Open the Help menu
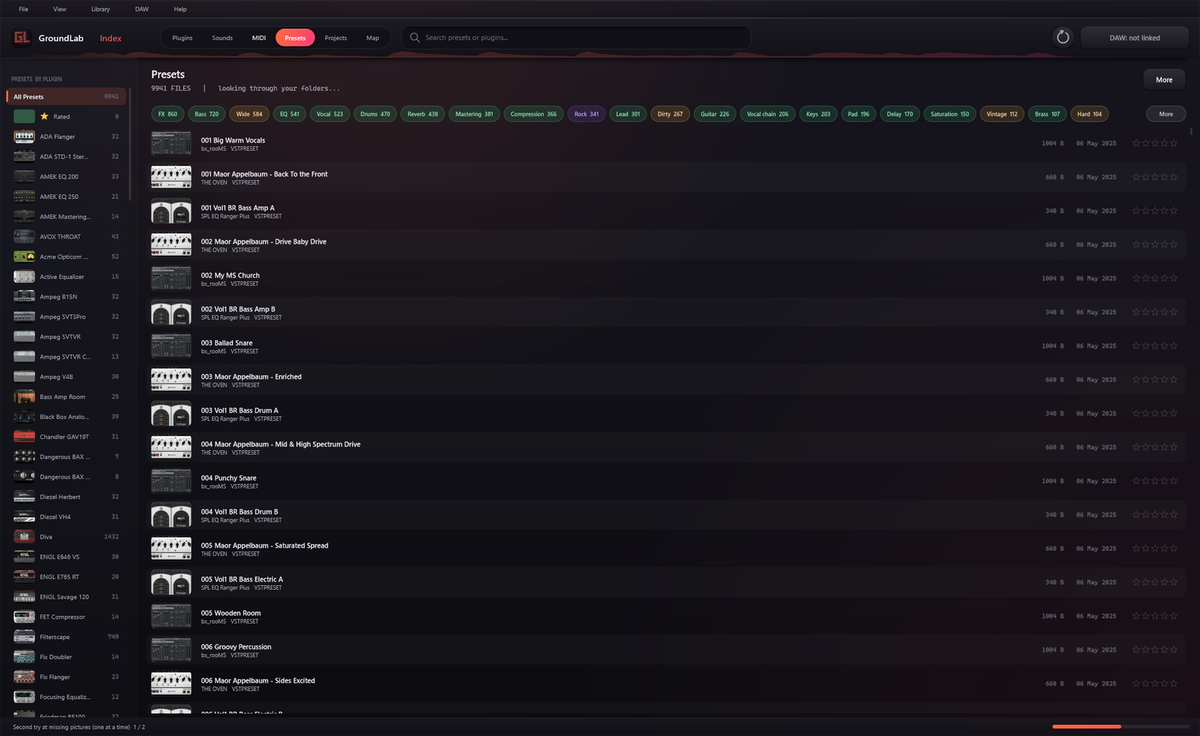This screenshot has width=1200, height=736. tap(180, 9)
